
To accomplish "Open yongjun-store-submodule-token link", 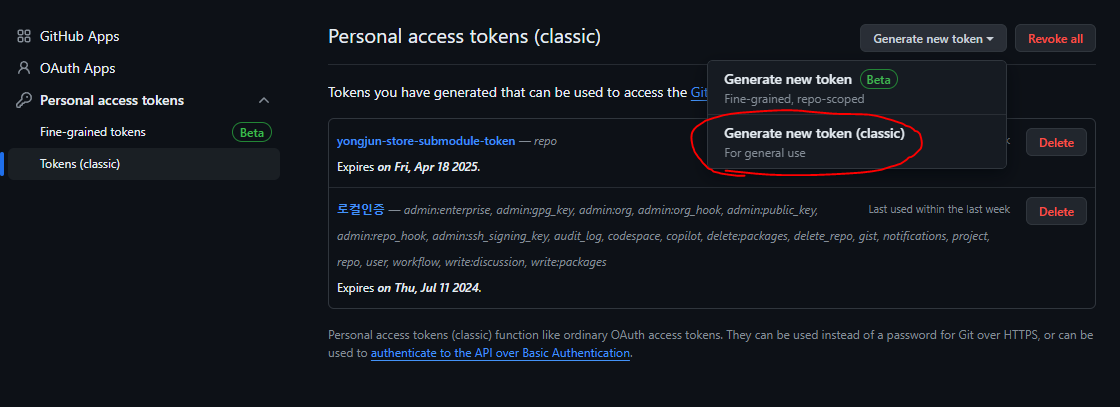I will click(x=426, y=141).
